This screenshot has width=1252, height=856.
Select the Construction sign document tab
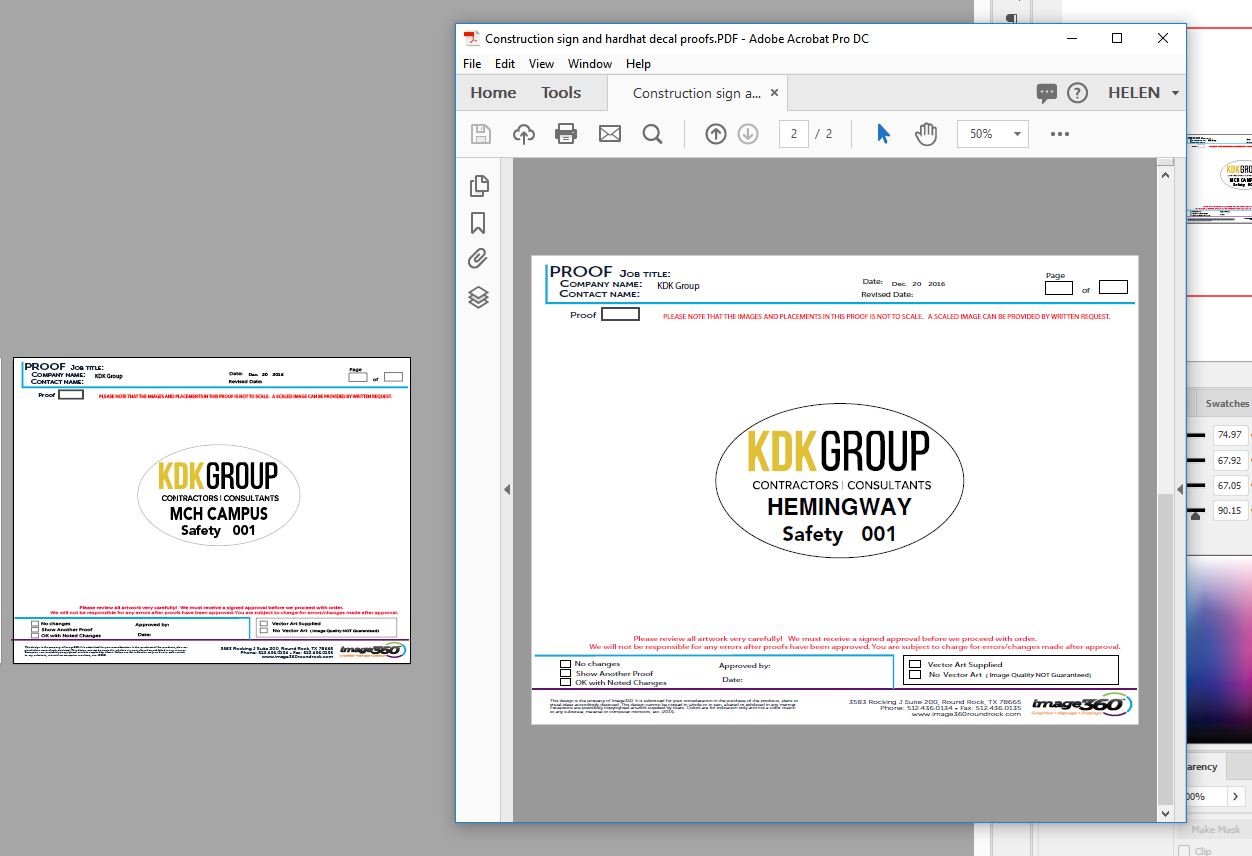(697, 93)
